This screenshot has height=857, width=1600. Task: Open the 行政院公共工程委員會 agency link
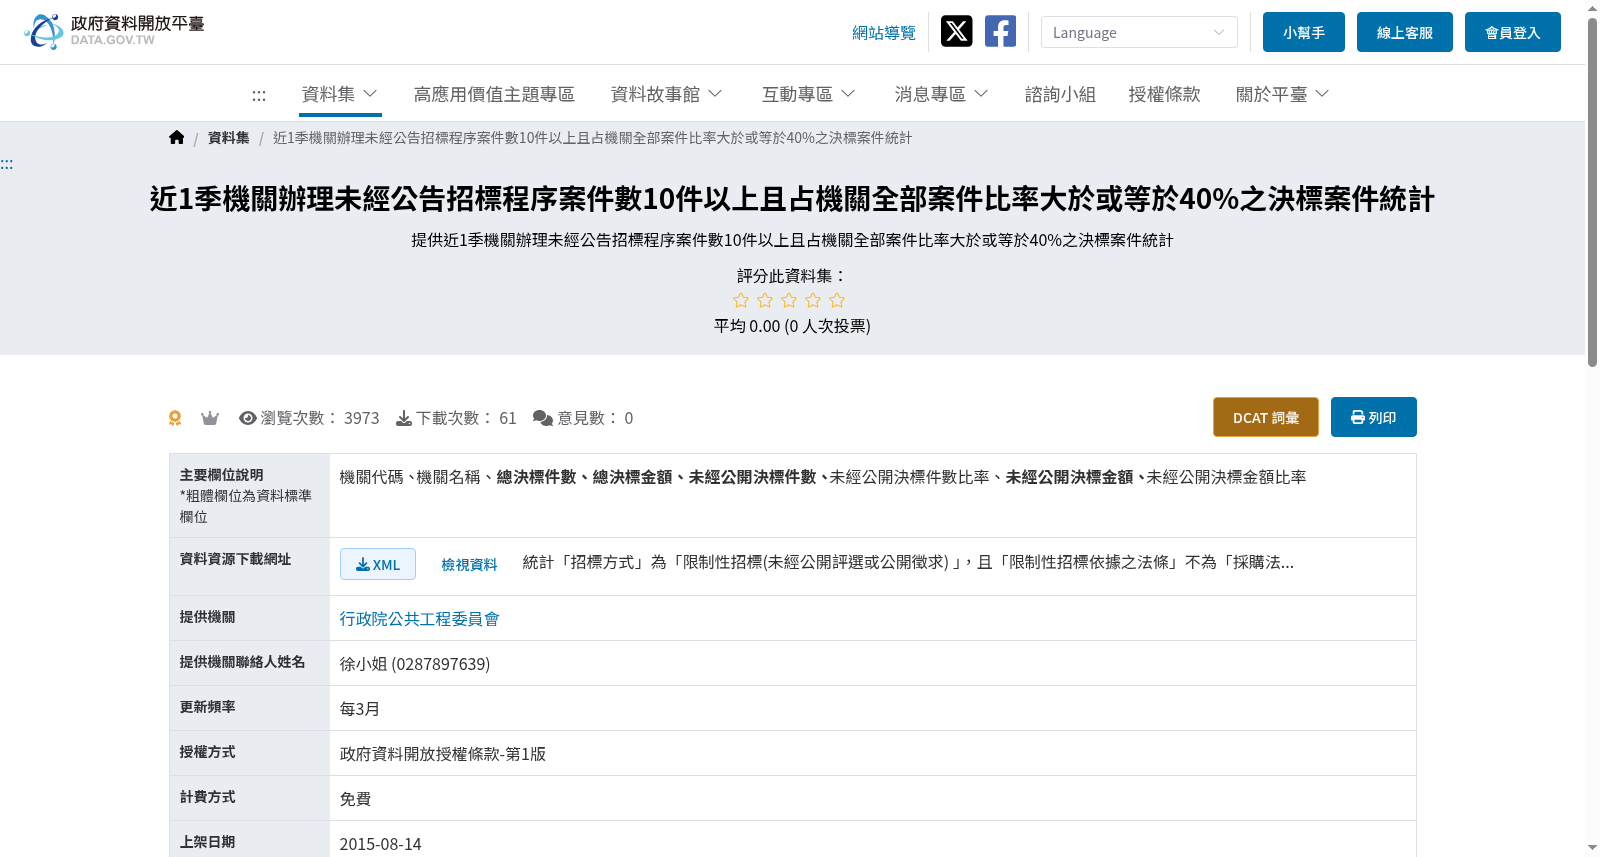click(x=419, y=619)
